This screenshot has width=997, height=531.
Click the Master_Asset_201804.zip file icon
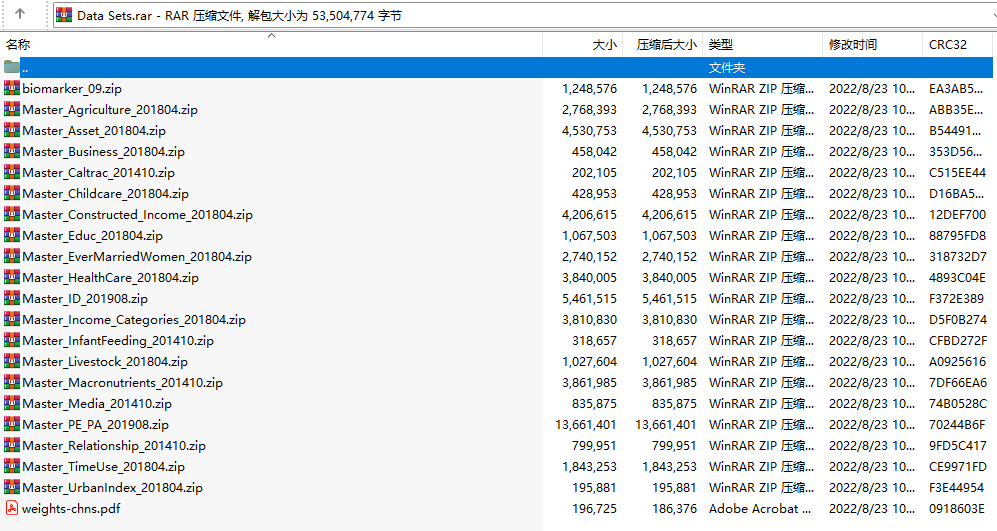pyautogui.click(x=11, y=130)
